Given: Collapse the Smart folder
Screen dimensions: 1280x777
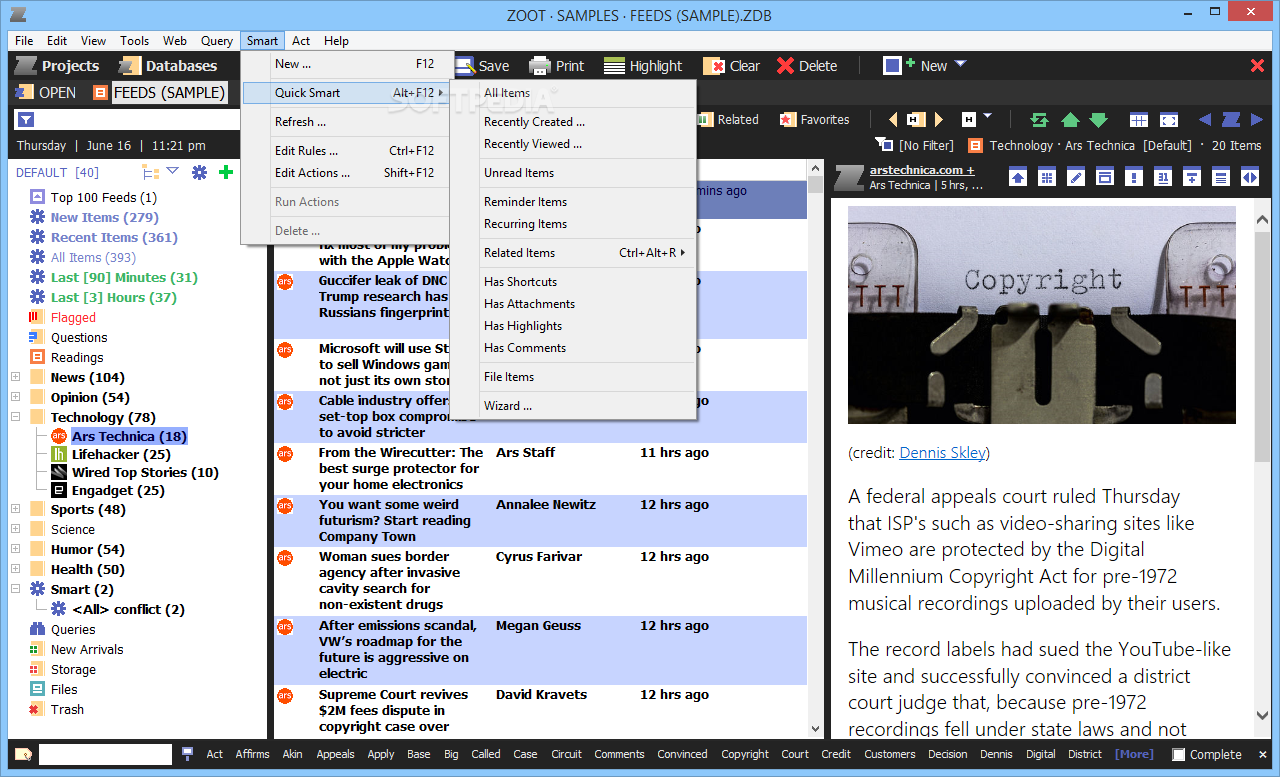Looking at the screenshot, I should (15, 589).
